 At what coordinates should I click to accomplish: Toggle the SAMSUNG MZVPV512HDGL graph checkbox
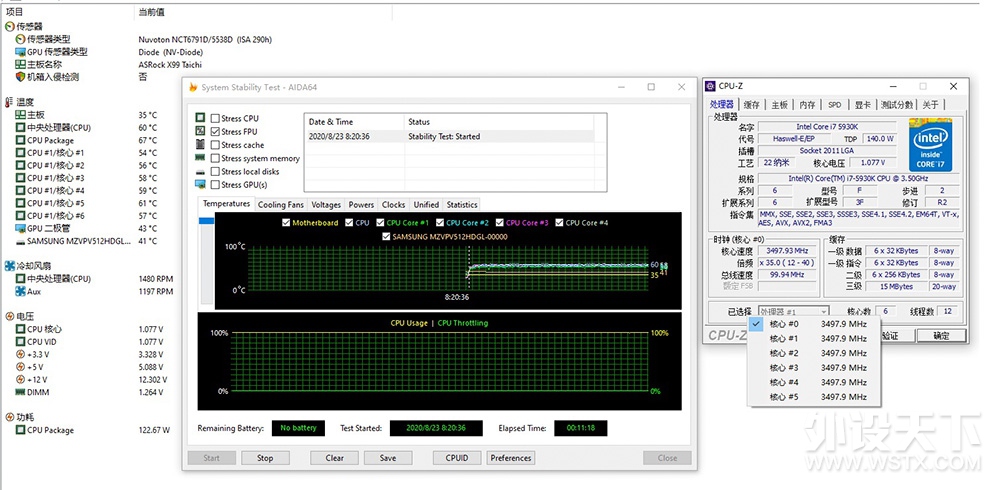tap(385, 237)
